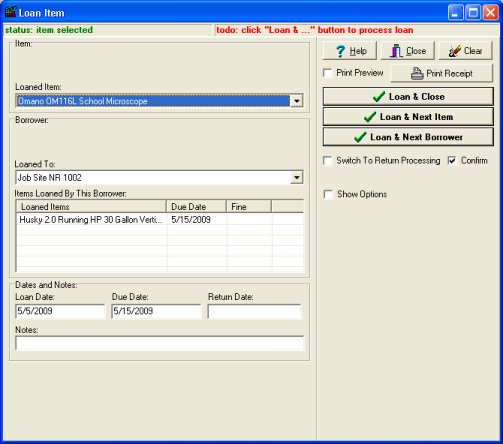Click the Due Date column header
The image size is (503, 444).
(196, 207)
